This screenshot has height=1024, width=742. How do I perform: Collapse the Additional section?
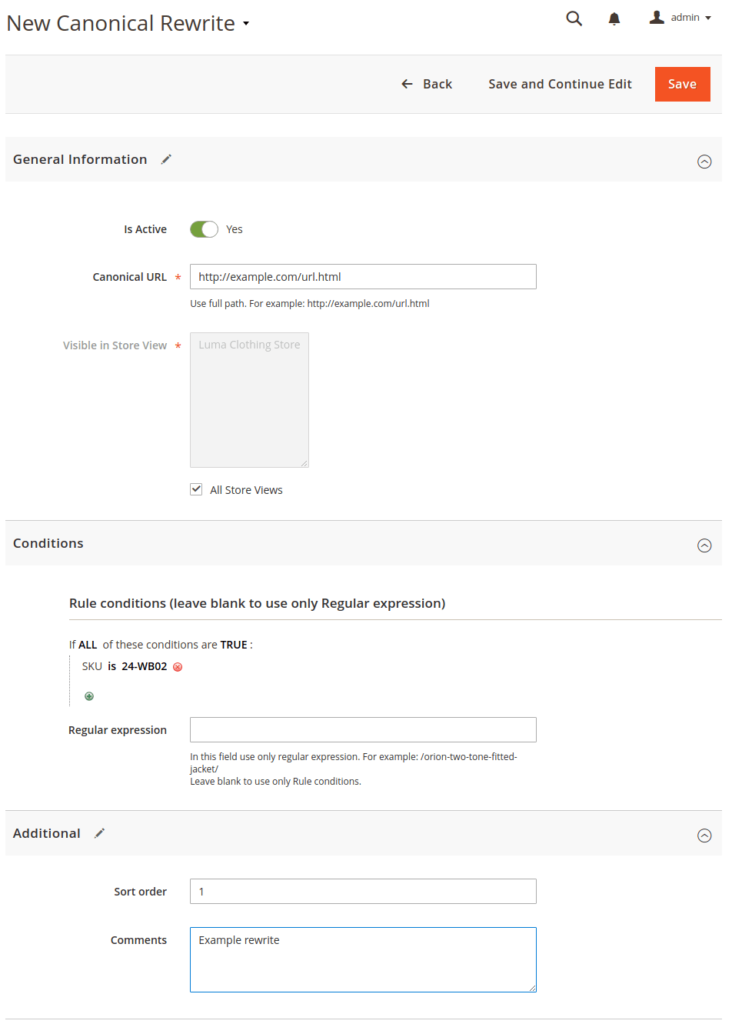point(704,835)
